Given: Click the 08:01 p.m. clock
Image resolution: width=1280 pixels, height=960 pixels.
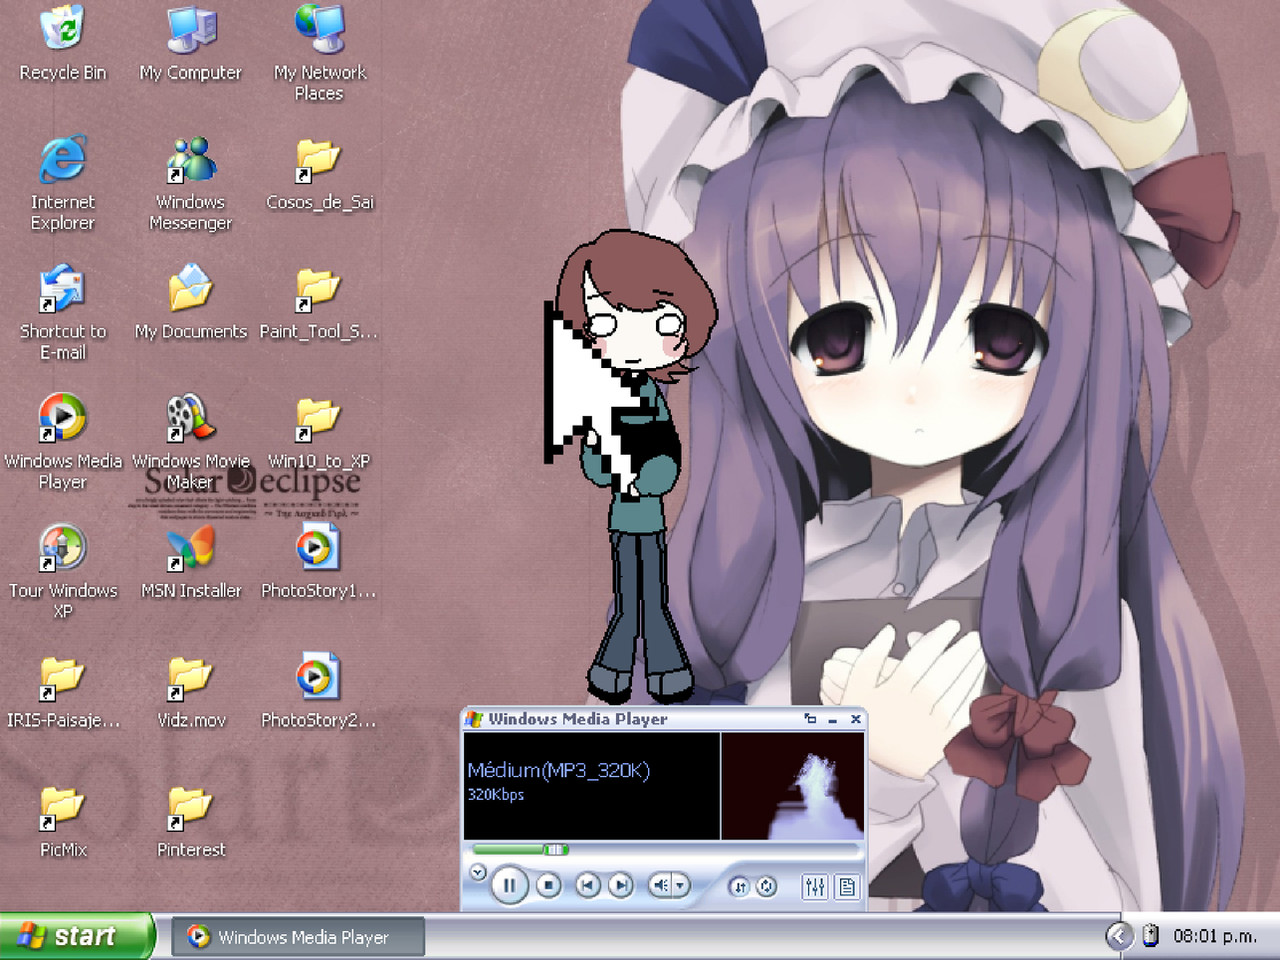Looking at the screenshot, I should (1215, 936).
